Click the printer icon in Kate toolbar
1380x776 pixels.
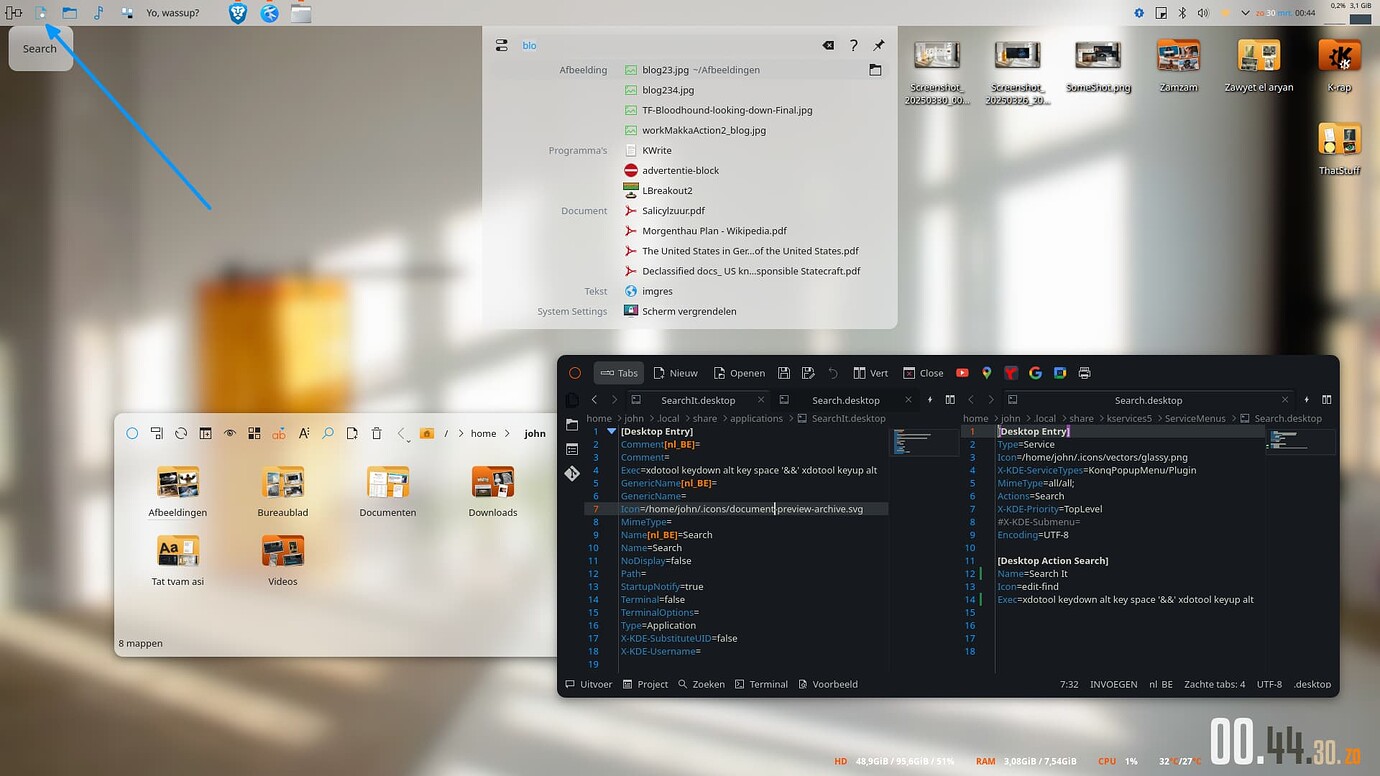tap(1084, 373)
